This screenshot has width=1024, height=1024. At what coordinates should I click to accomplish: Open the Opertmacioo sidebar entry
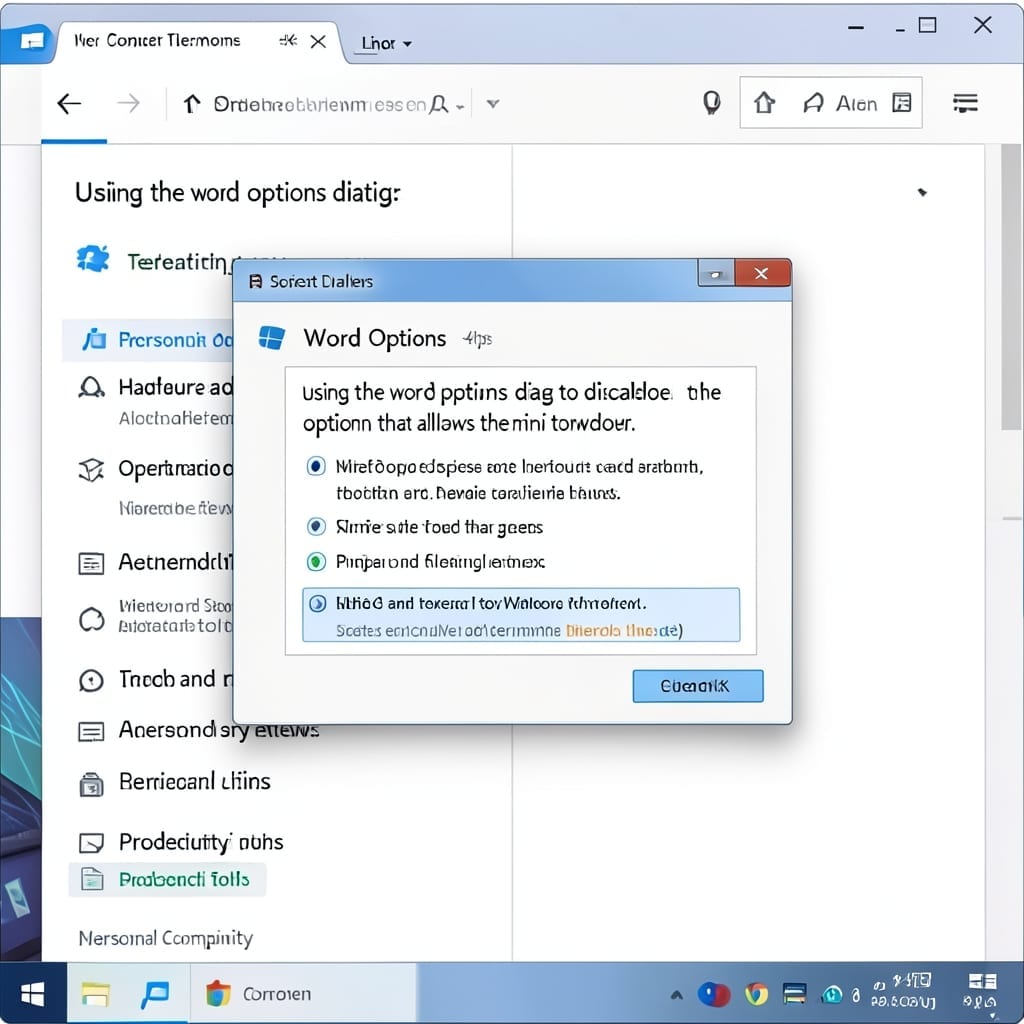[175, 469]
